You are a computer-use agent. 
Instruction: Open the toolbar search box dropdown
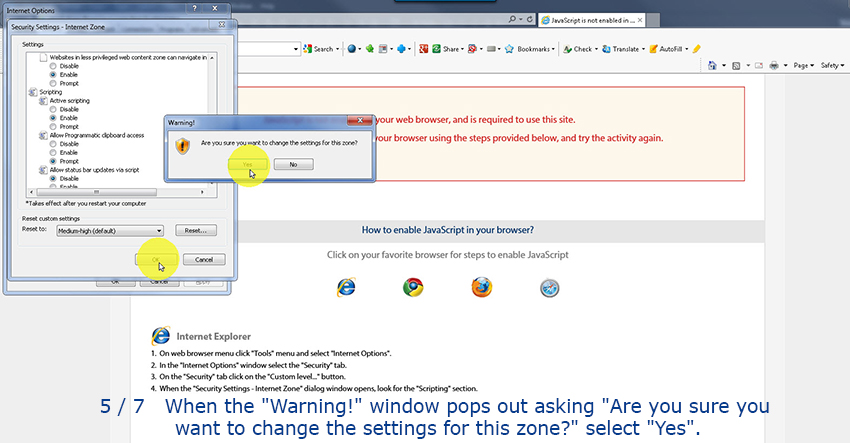click(296, 49)
